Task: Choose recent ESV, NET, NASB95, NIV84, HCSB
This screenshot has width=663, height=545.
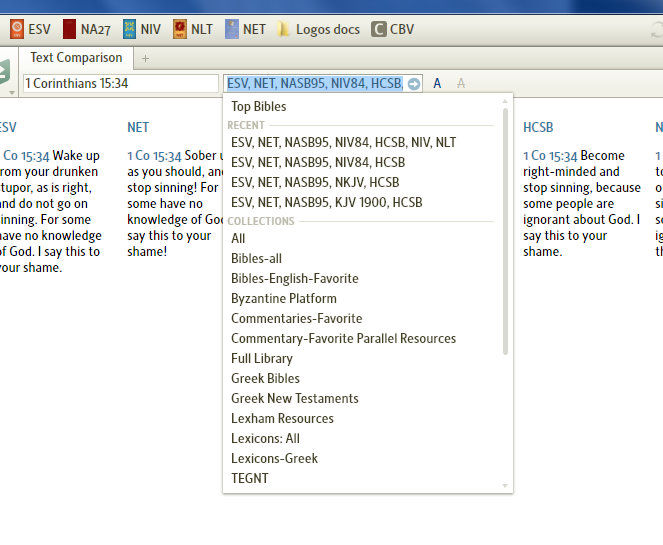Action: tap(318, 162)
